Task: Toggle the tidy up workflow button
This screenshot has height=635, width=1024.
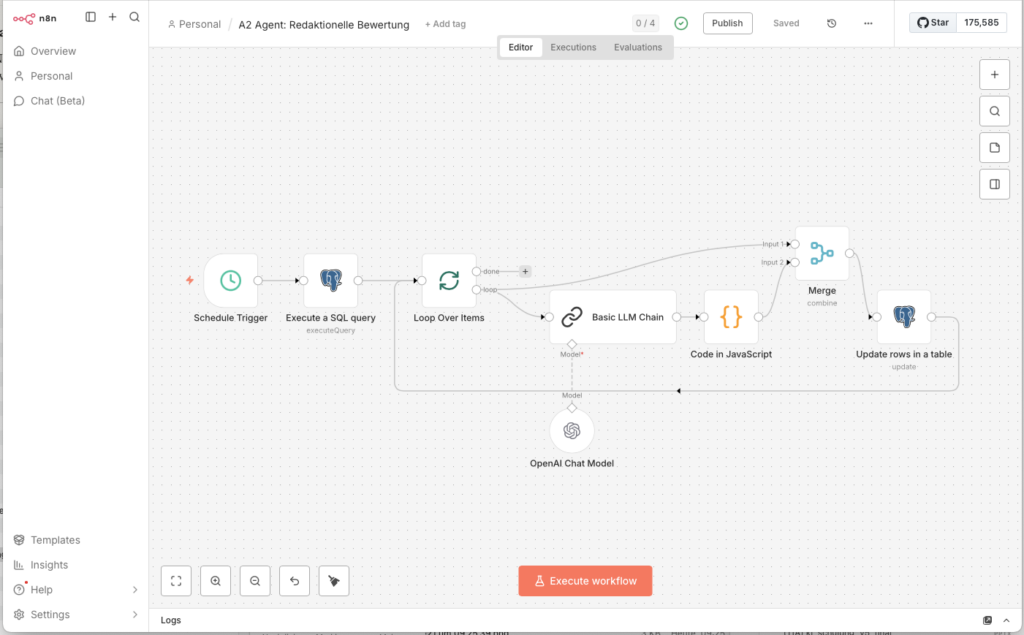Action: [x=334, y=580]
